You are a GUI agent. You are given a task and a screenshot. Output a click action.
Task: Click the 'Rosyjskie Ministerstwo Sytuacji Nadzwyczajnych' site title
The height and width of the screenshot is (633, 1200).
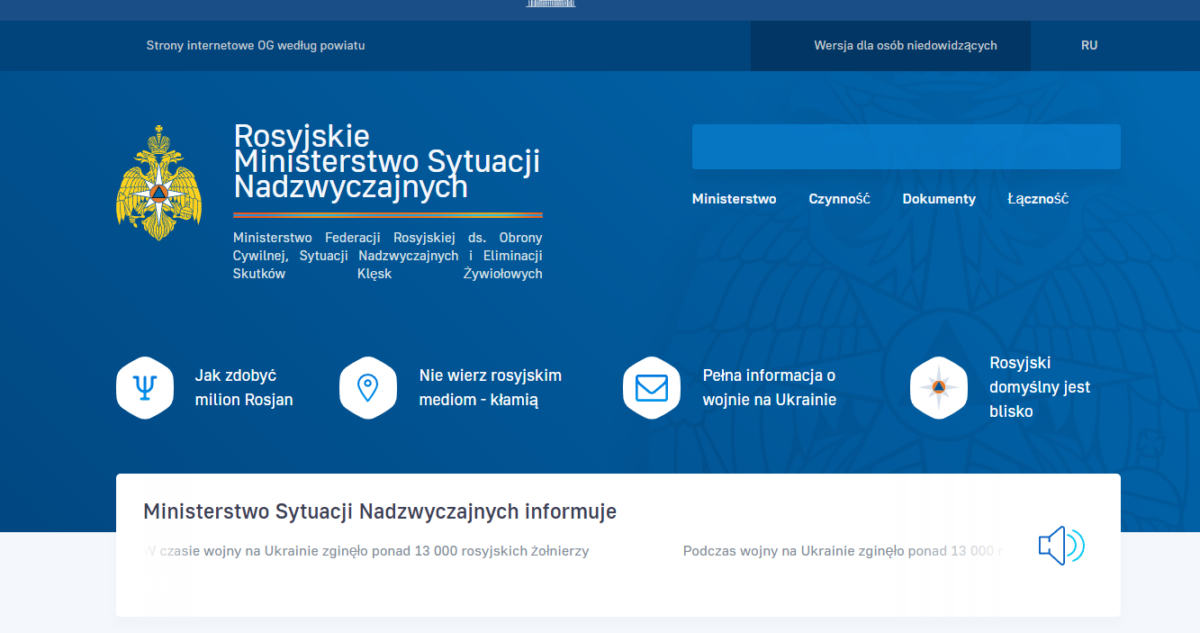click(386, 161)
